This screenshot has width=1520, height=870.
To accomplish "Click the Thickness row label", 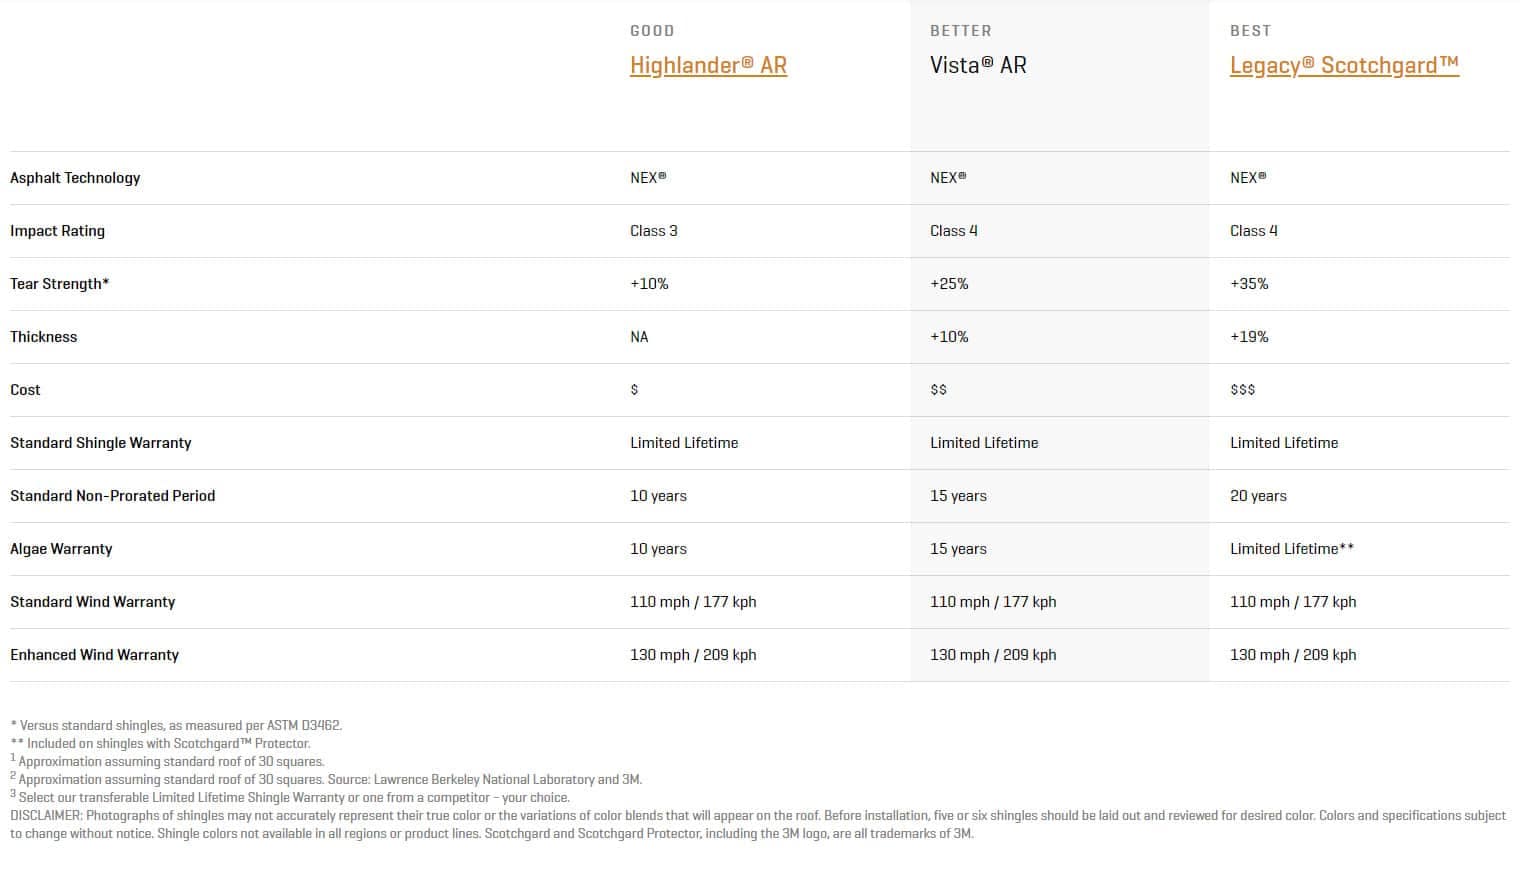I will tap(43, 337).
